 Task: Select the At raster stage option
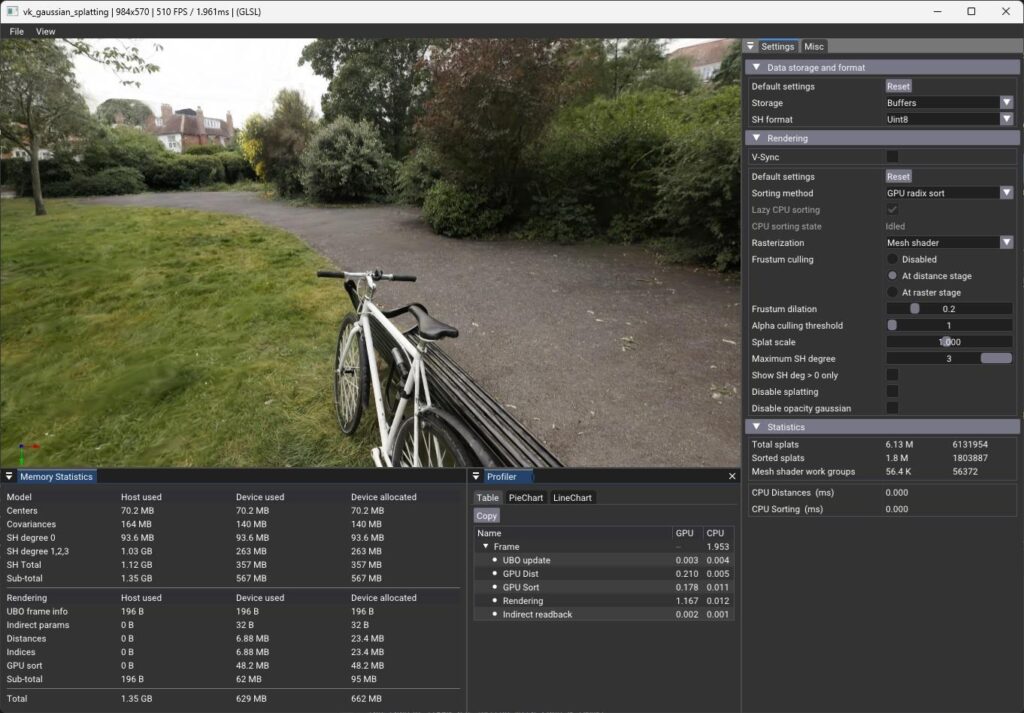(x=891, y=292)
